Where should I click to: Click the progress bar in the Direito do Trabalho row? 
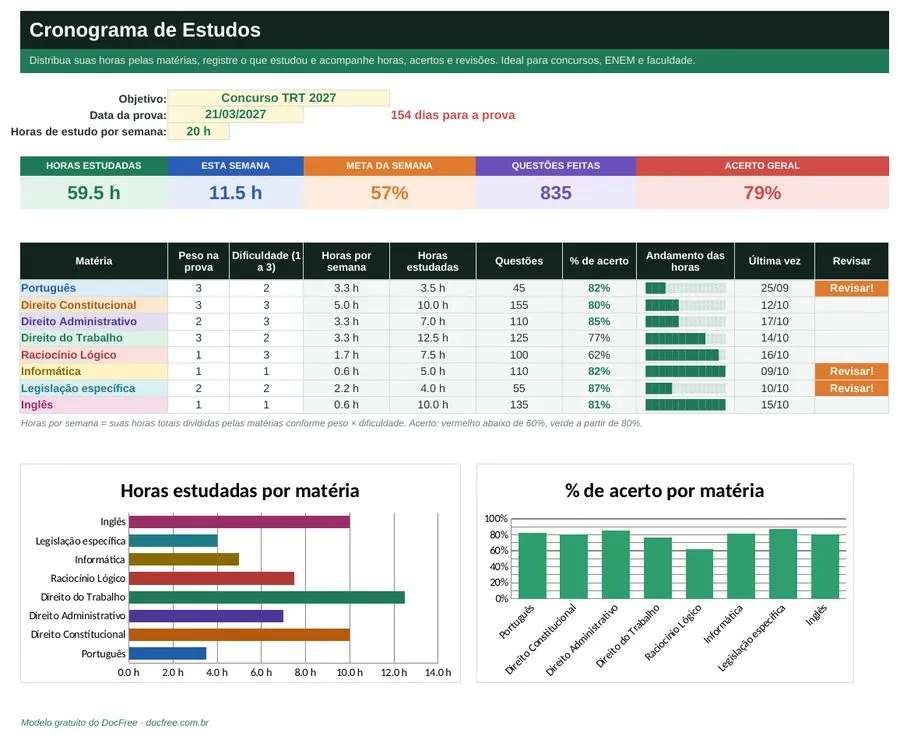tap(685, 338)
